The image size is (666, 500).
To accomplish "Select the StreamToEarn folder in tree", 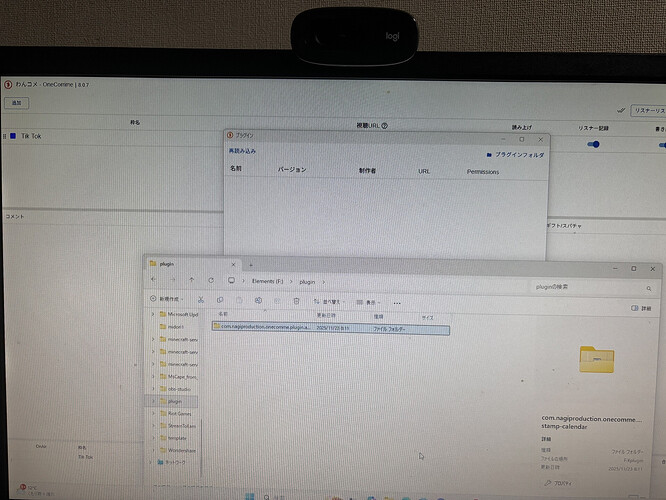I will coord(178,426).
